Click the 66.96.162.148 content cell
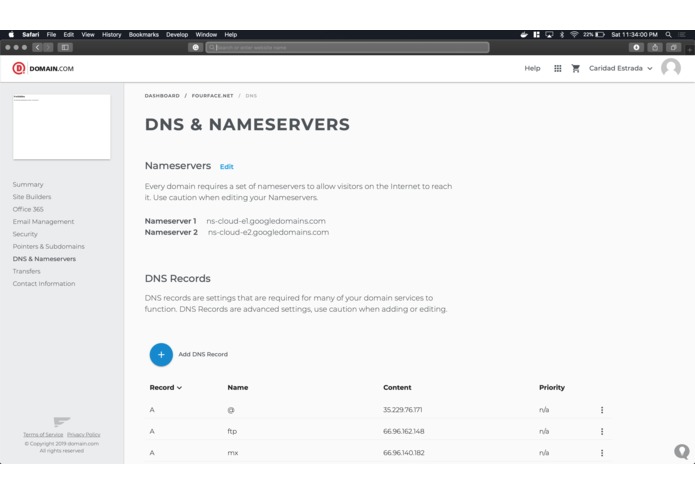This screenshot has height=494, width=695. click(x=404, y=431)
